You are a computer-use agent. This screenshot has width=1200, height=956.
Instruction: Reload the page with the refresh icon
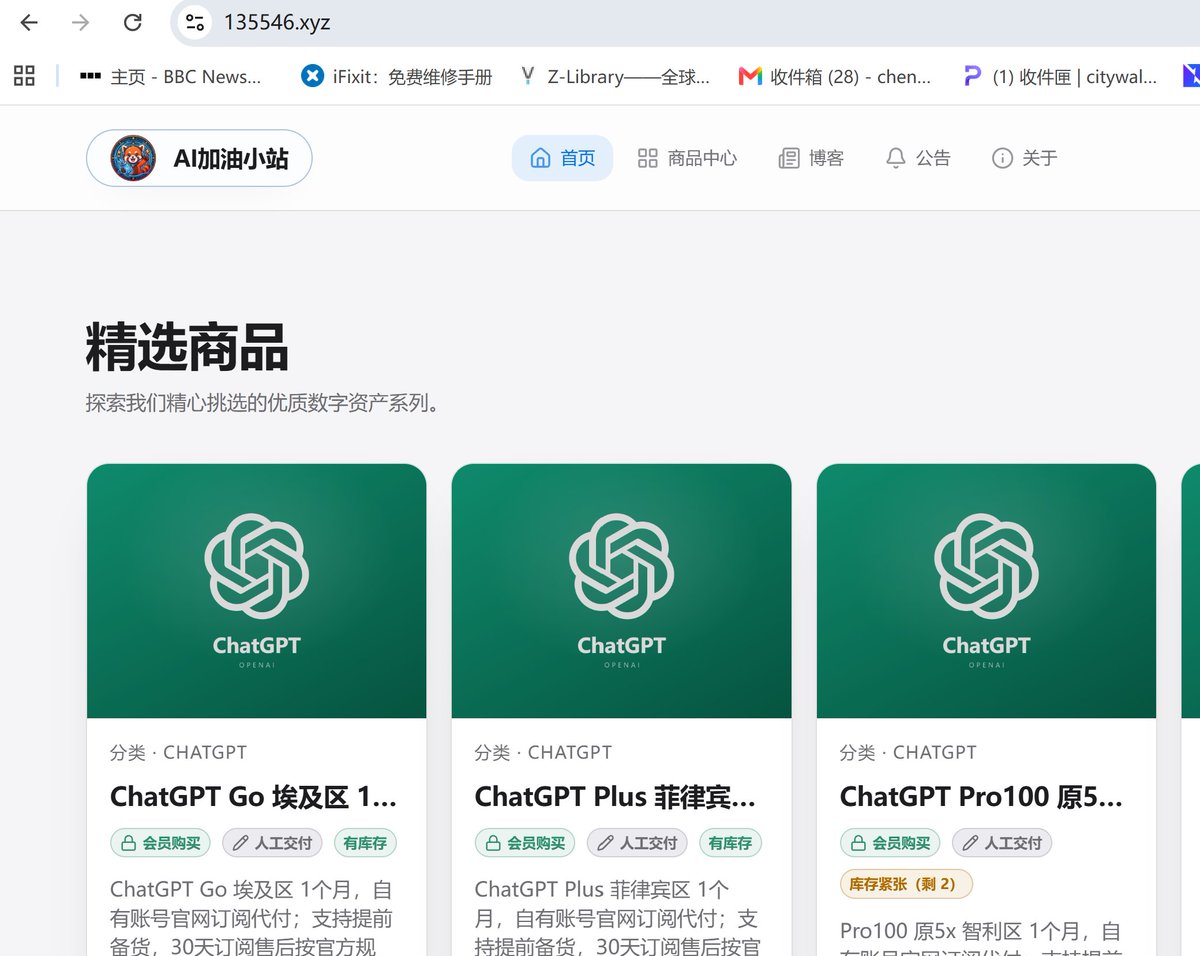132,22
